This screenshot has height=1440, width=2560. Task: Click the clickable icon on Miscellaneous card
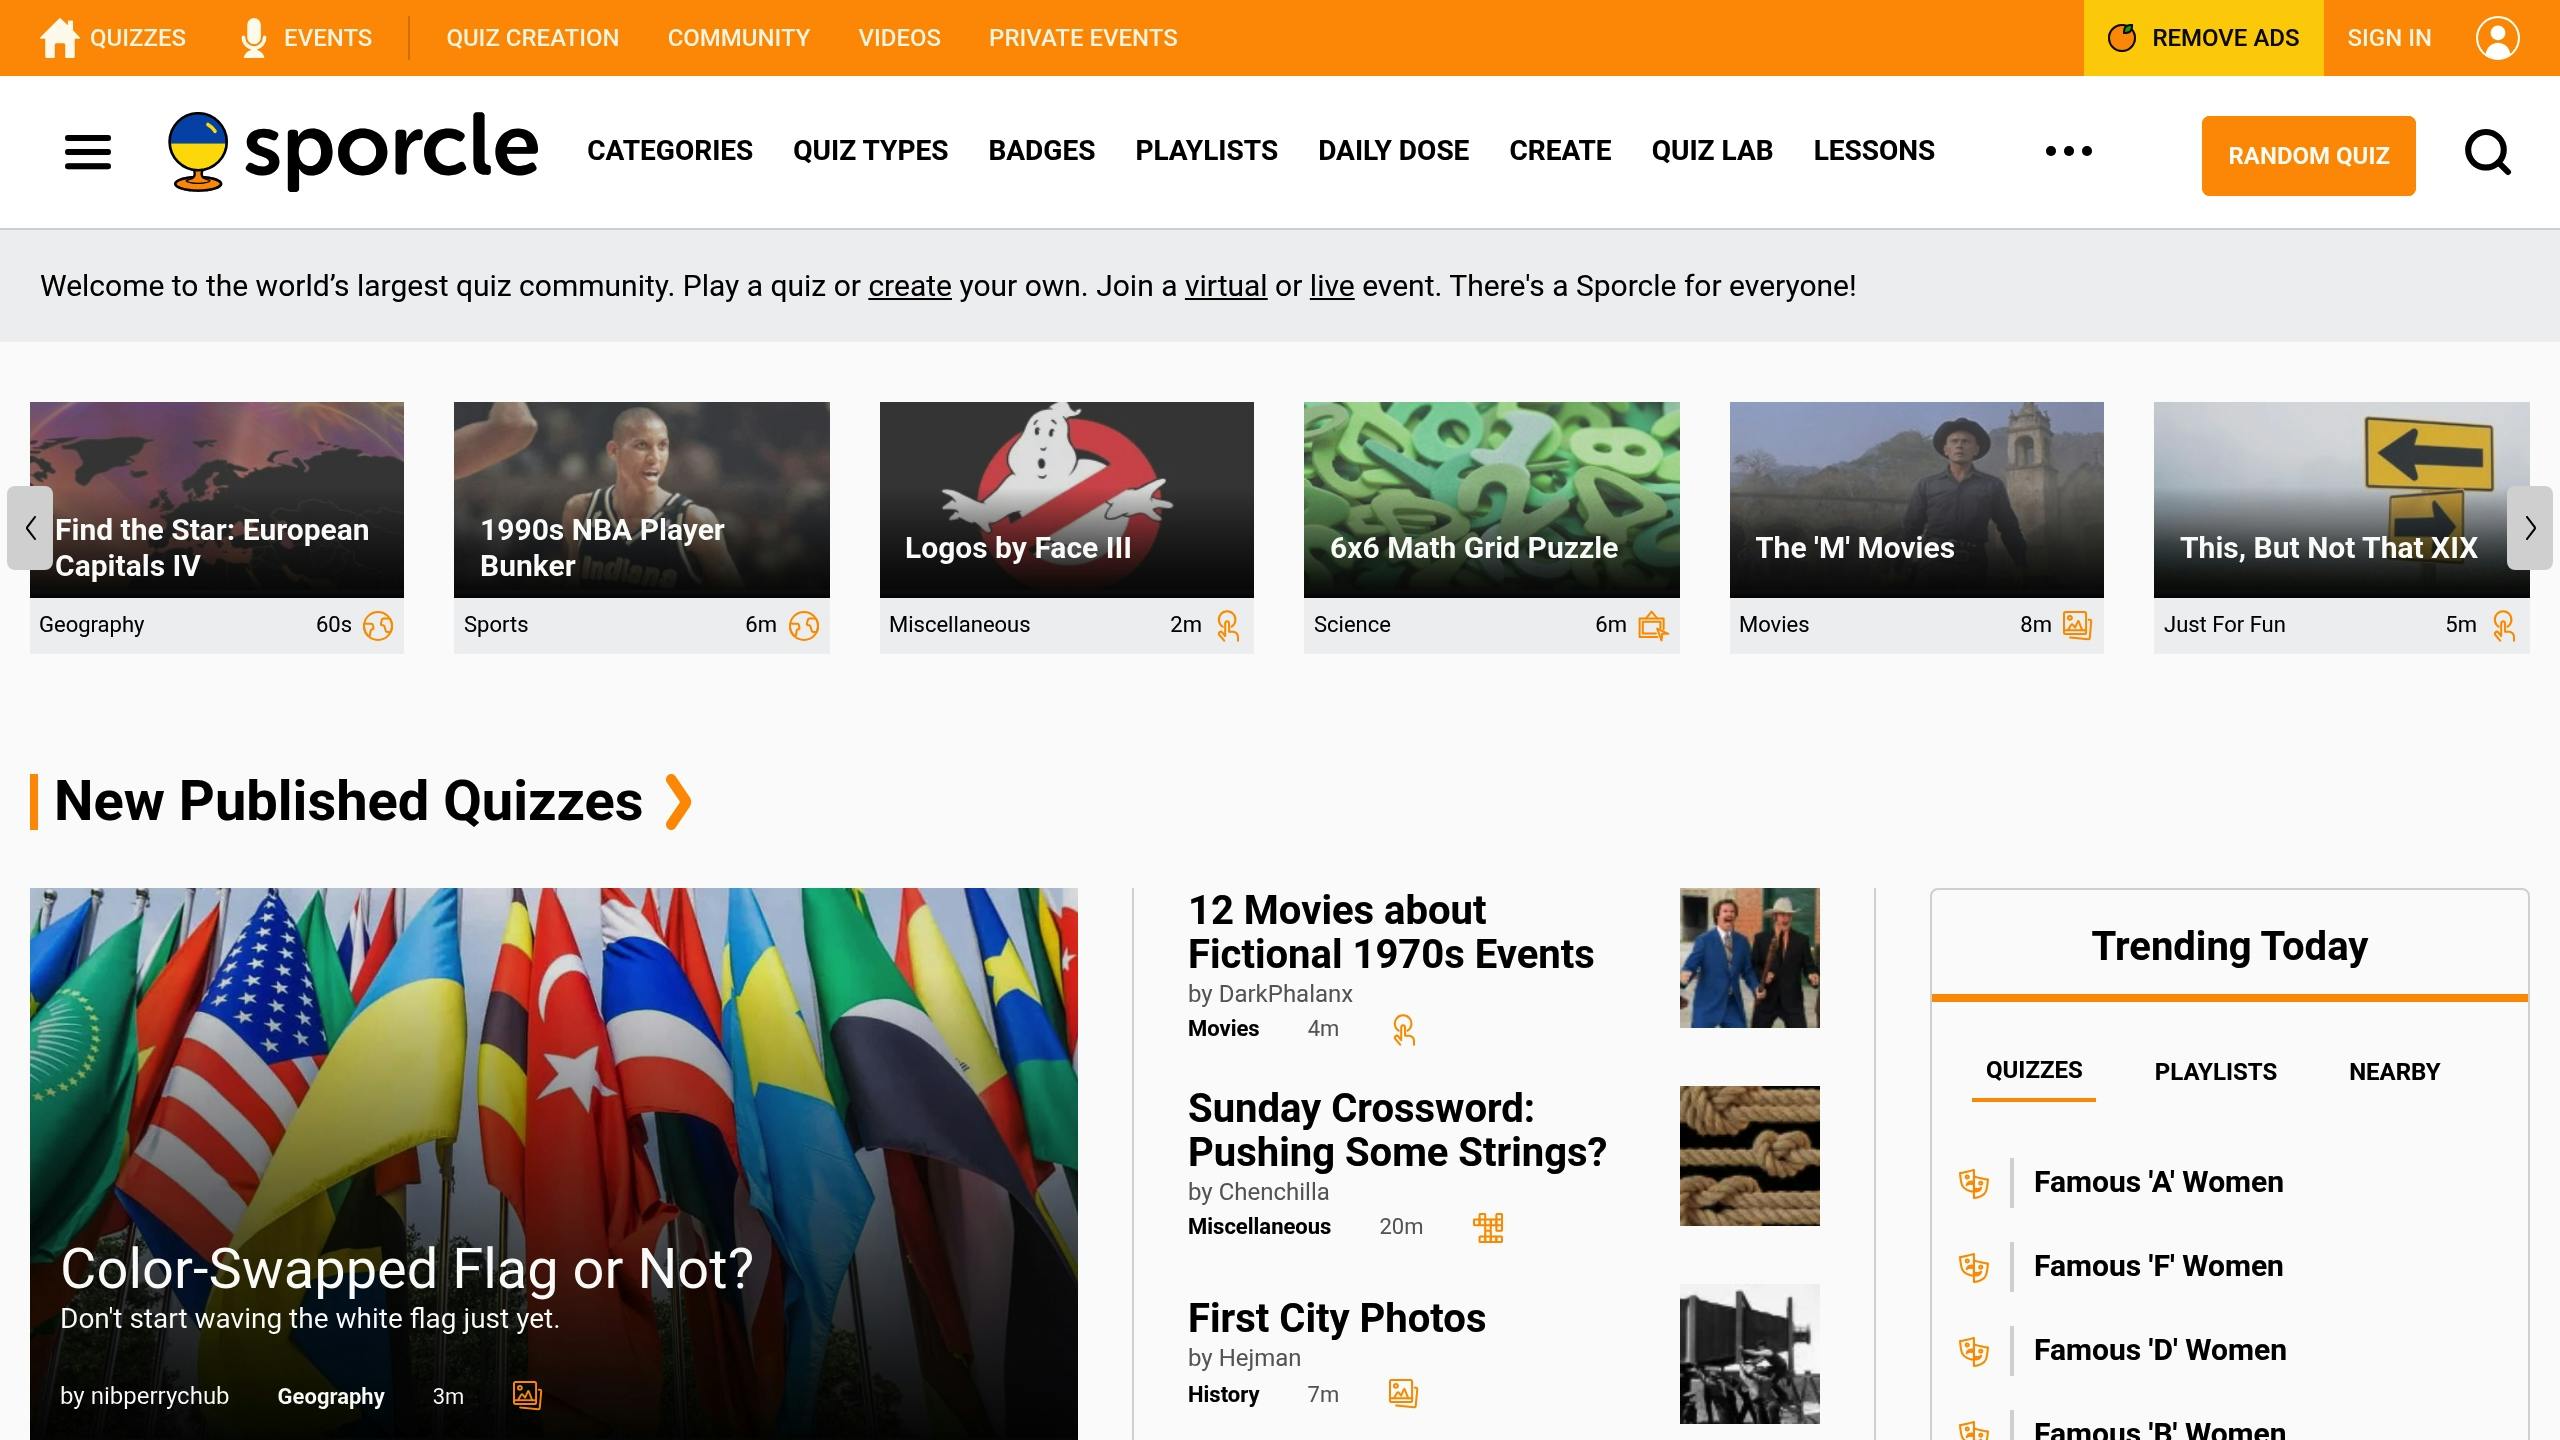(1228, 626)
